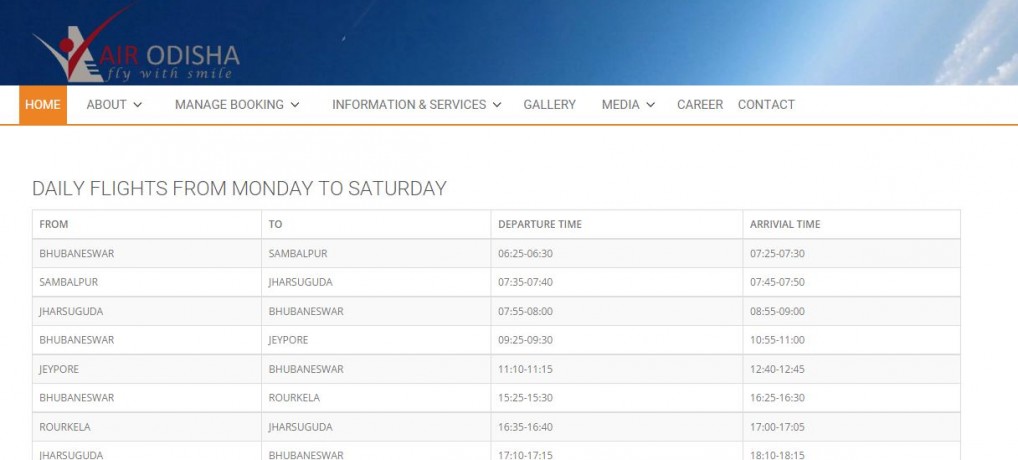The height and width of the screenshot is (460, 1018).
Task: Open the Gallery page
Action: point(549,105)
